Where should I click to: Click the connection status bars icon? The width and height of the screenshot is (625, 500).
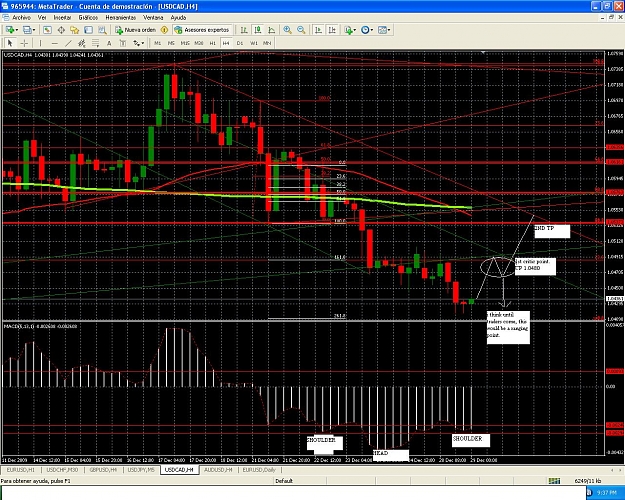[554, 481]
